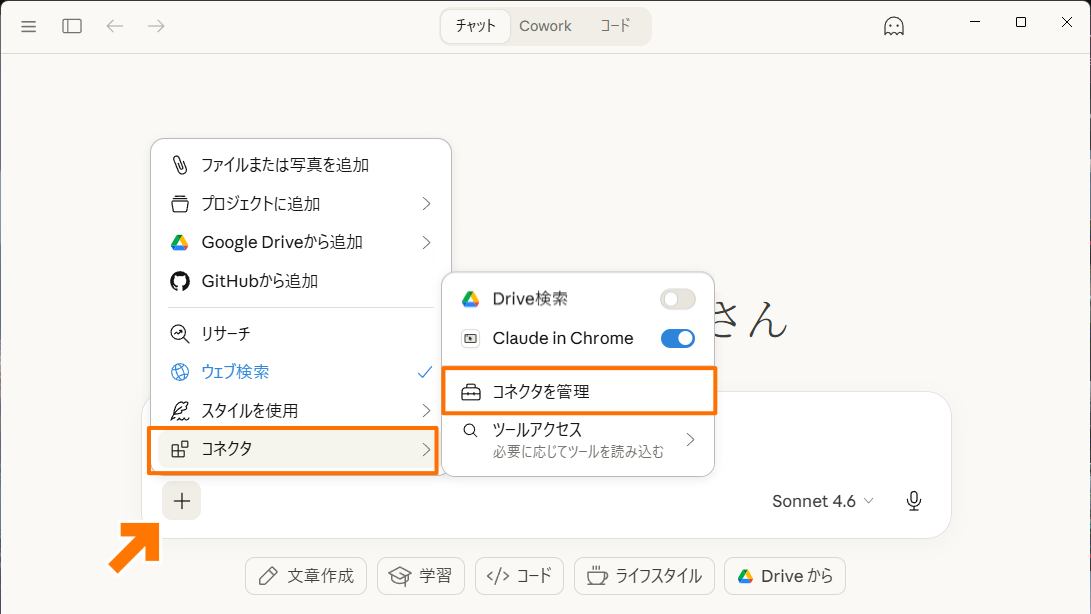Viewport: 1091px width, 614px height.
Task: Open the hamburger menu
Action: [28, 25]
